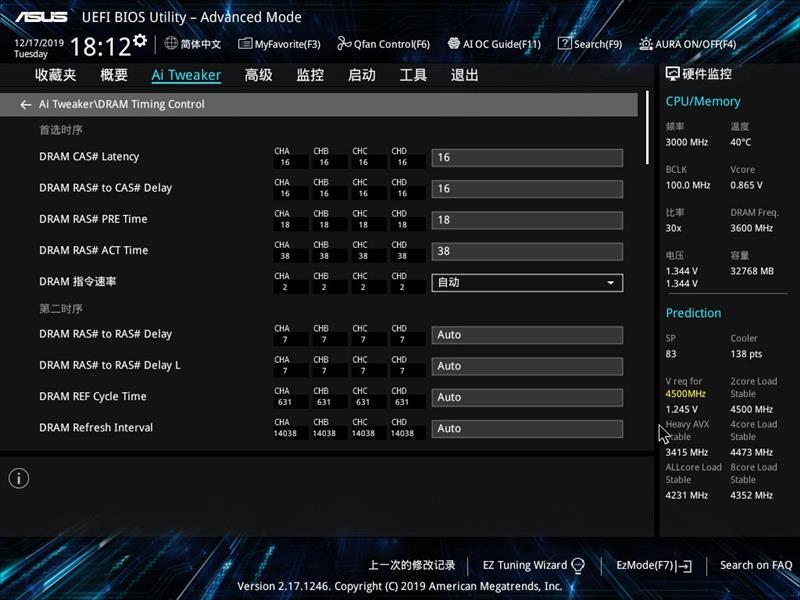
Task: Open the 启动 tab
Action: click(x=361, y=75)
